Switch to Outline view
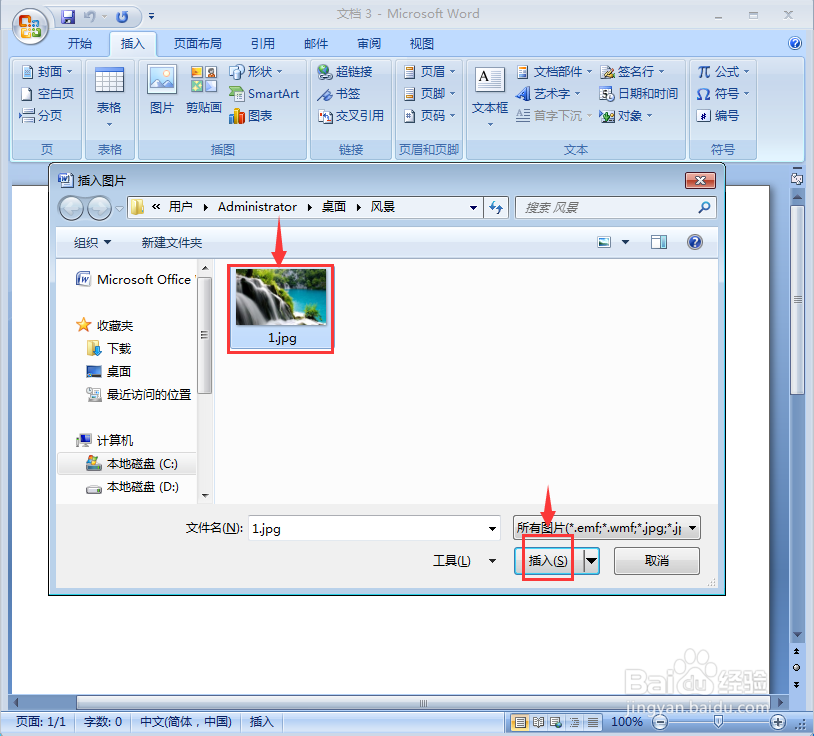Screen dimensions: 814x736 point(574,721)
